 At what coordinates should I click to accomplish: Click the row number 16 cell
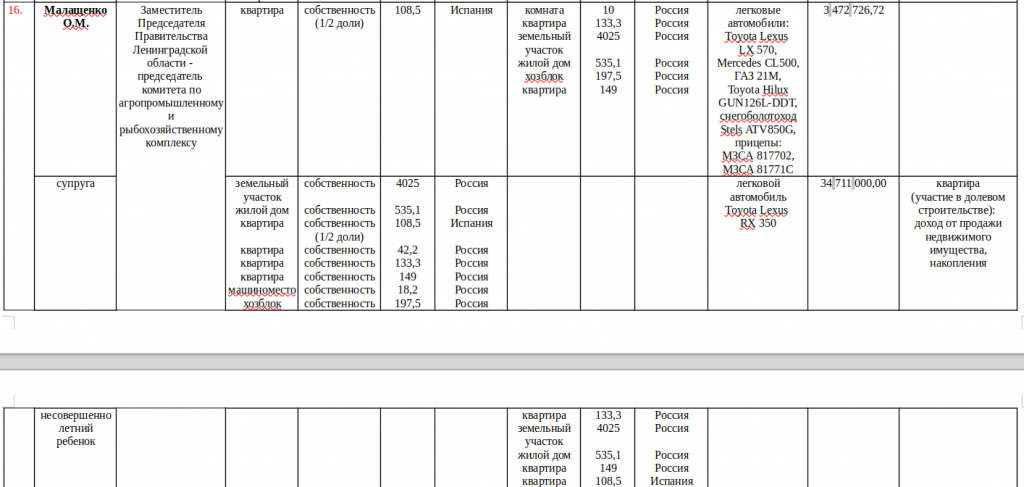(x=16, y=10)
